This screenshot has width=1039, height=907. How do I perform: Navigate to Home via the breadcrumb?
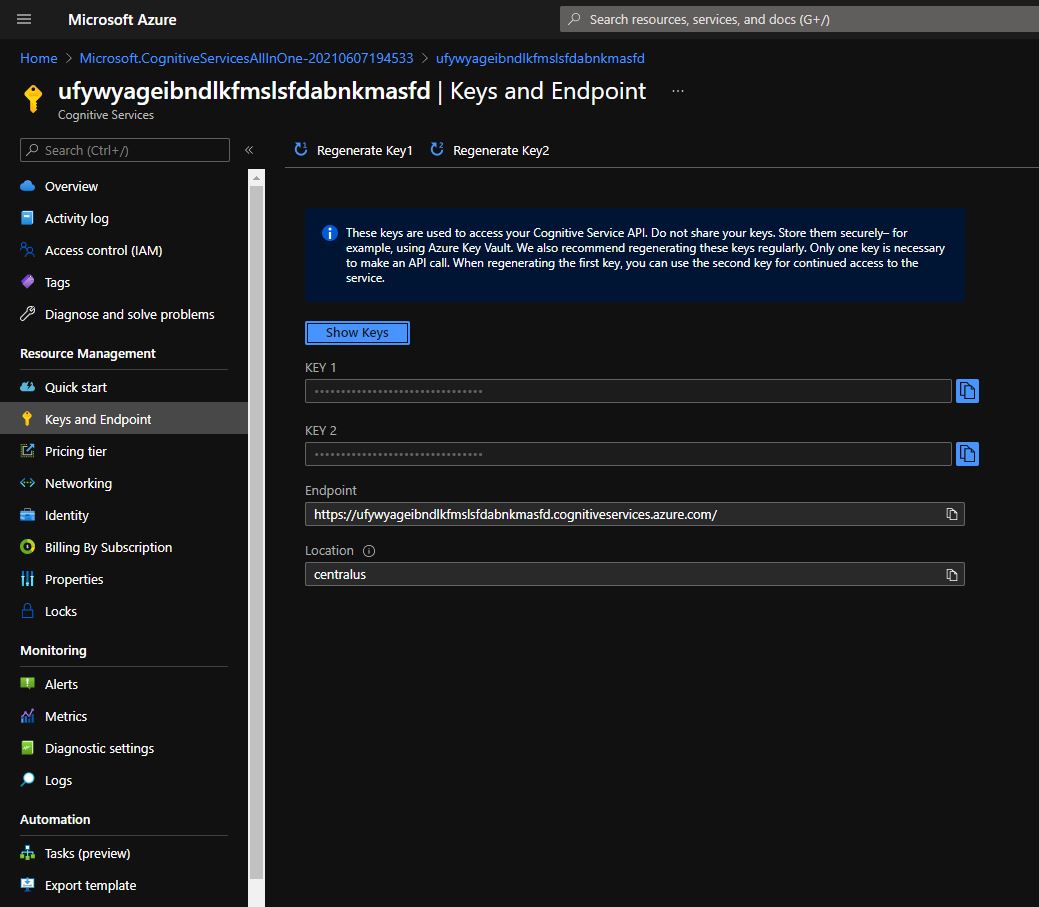pos(38,58)
